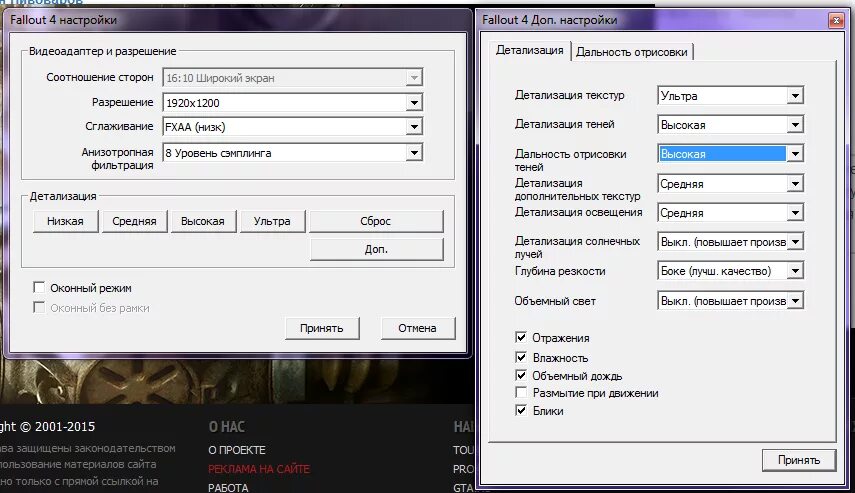This screenshot has height=493, width=855.
Task: Uncheck the Влажность checkbox
Action: click(x=521, y=357)
